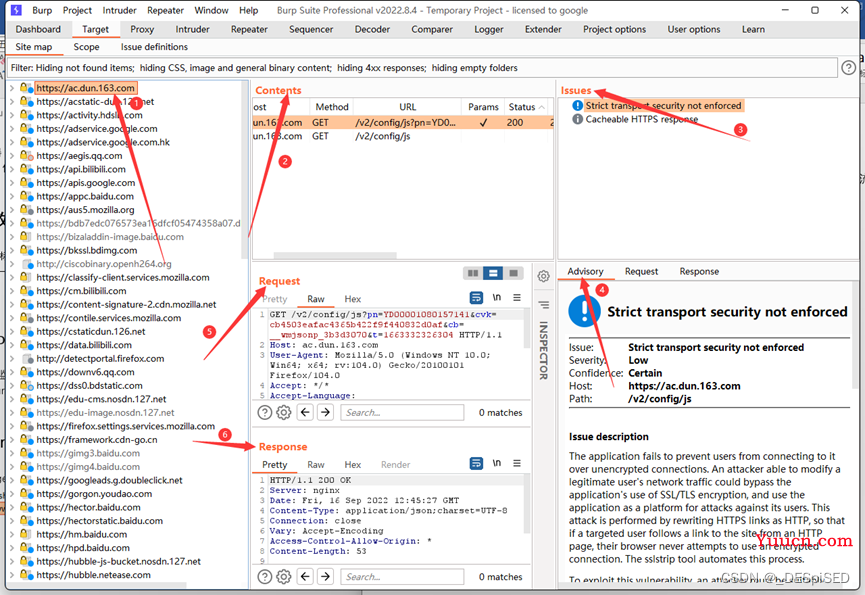This screenshot has height=595, width=865.
Task: Expand the https://downv6.qq.com node
Action: pos(12,372)
